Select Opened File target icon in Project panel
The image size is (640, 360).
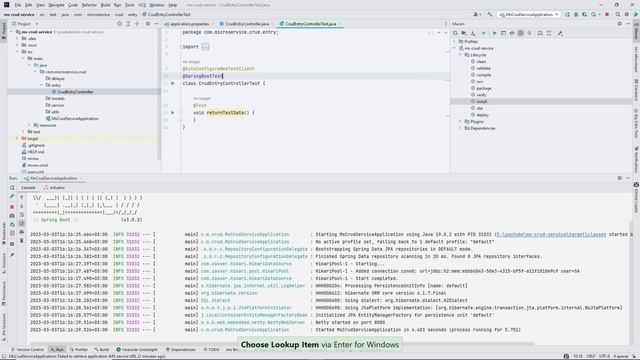click(x=119, y=24)
